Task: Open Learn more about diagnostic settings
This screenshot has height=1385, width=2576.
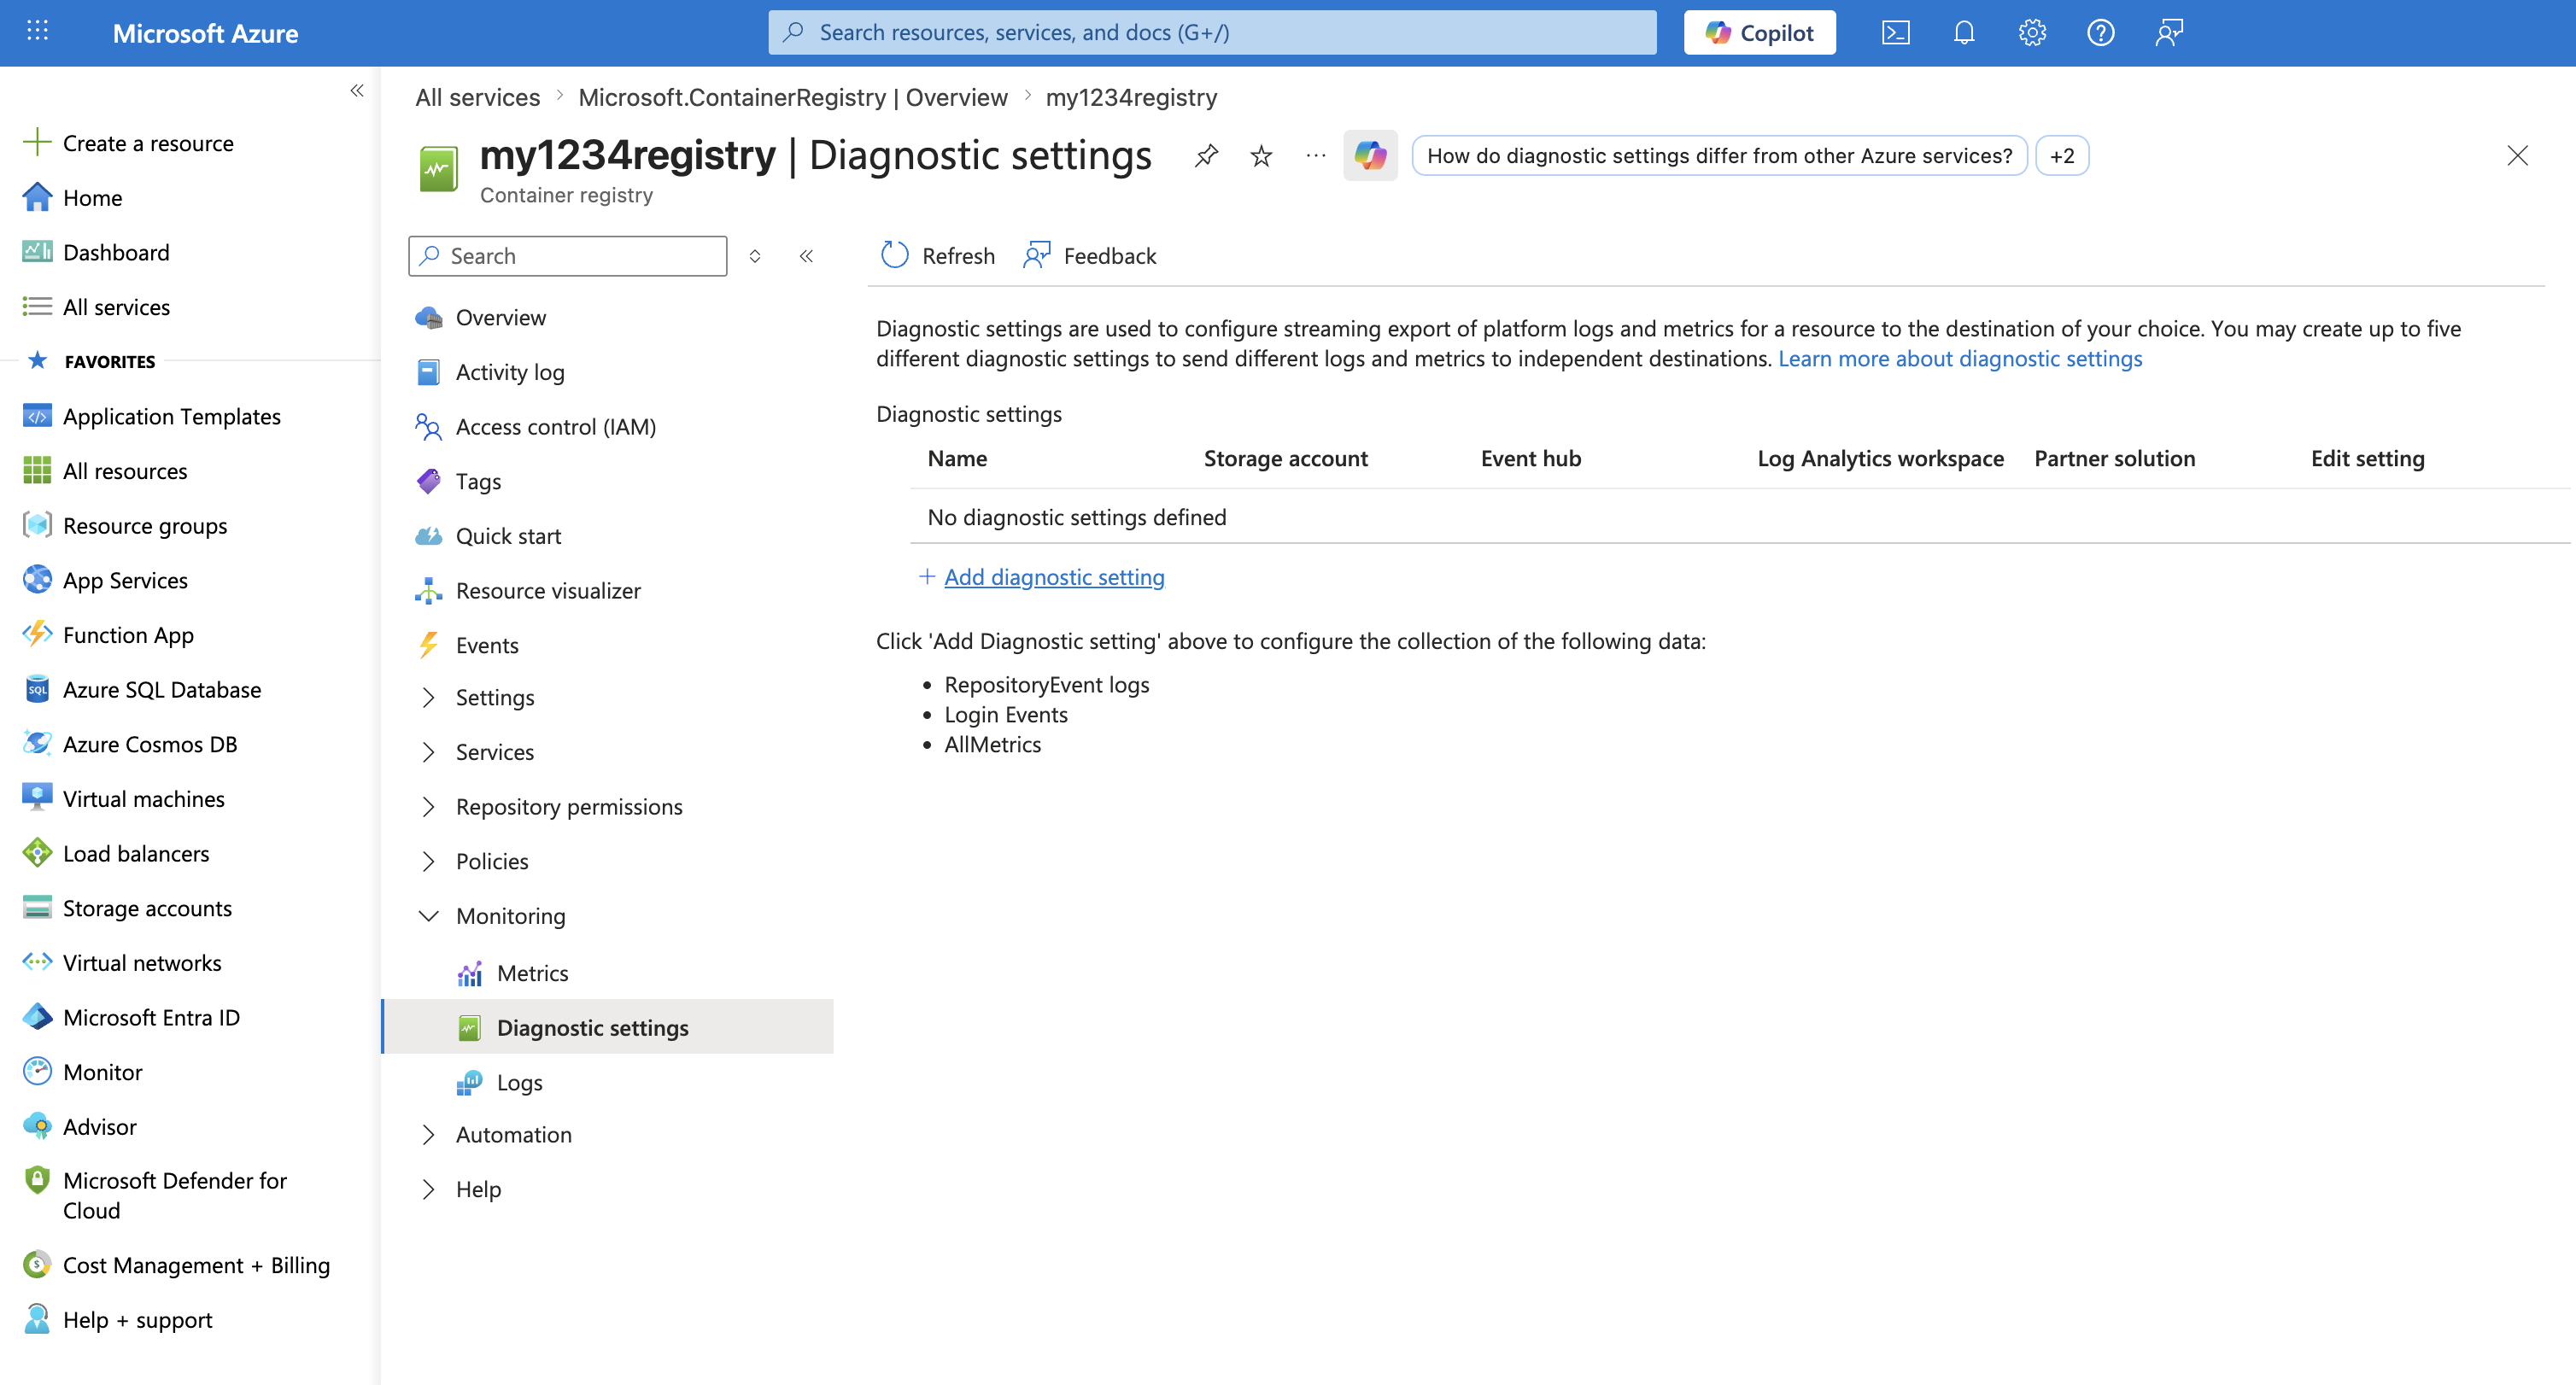Action: [1959, 359]
